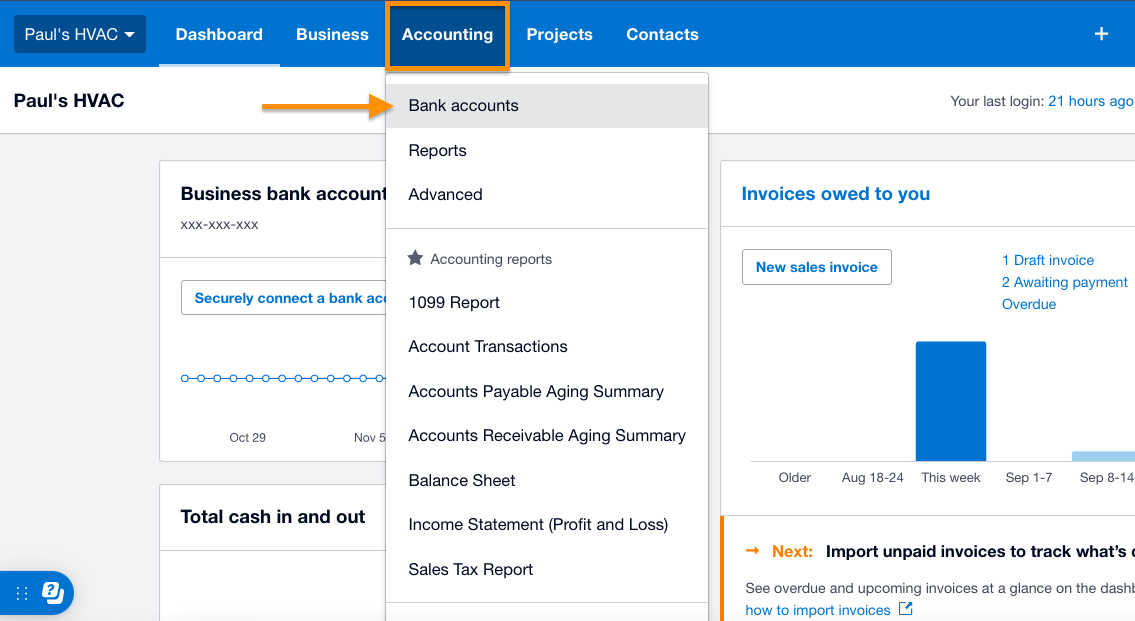This screenshot has width=1135, height=621.
Task: Click the star icon beside Accounting reports
Action: (414, 258)
